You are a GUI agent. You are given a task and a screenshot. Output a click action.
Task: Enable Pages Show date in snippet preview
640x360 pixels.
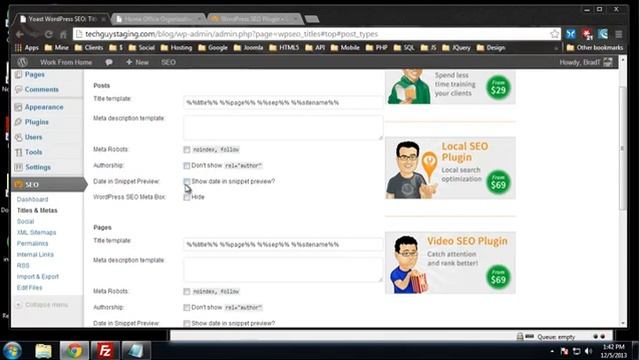[187, 323]
